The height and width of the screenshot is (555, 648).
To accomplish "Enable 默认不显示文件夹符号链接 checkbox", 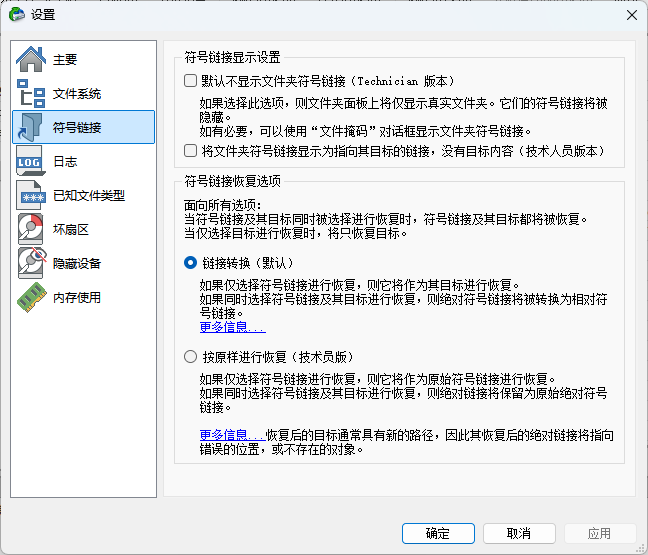I will pyautogui.click(x=190, y=81).
